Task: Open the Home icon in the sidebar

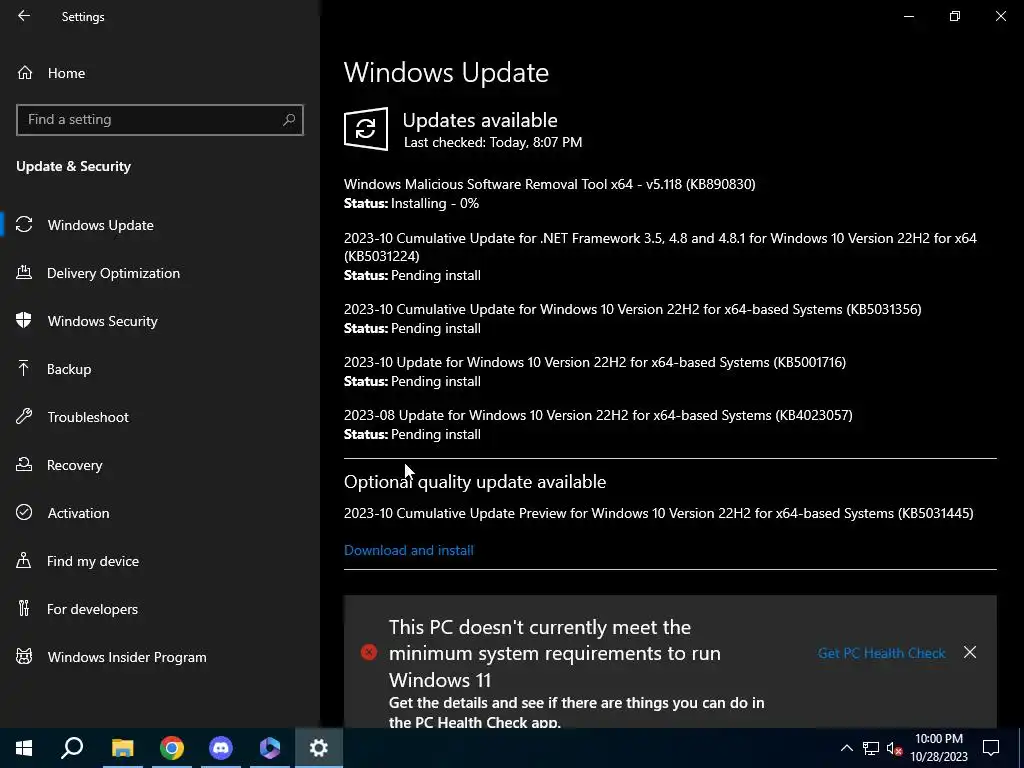Action: (25, 72)
